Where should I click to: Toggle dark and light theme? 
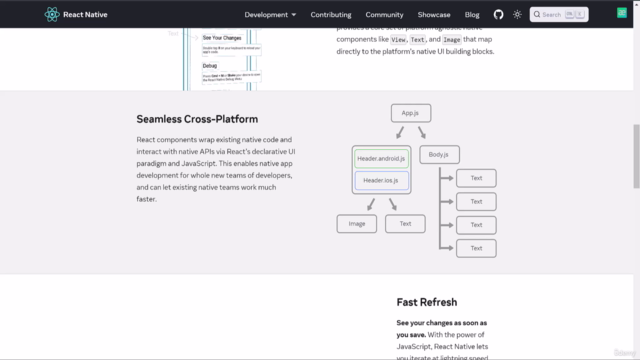517,15
